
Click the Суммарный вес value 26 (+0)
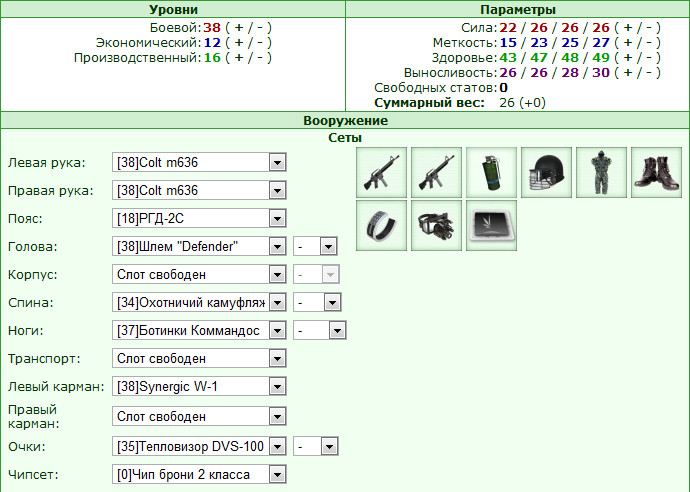click(x=522, y=103)
